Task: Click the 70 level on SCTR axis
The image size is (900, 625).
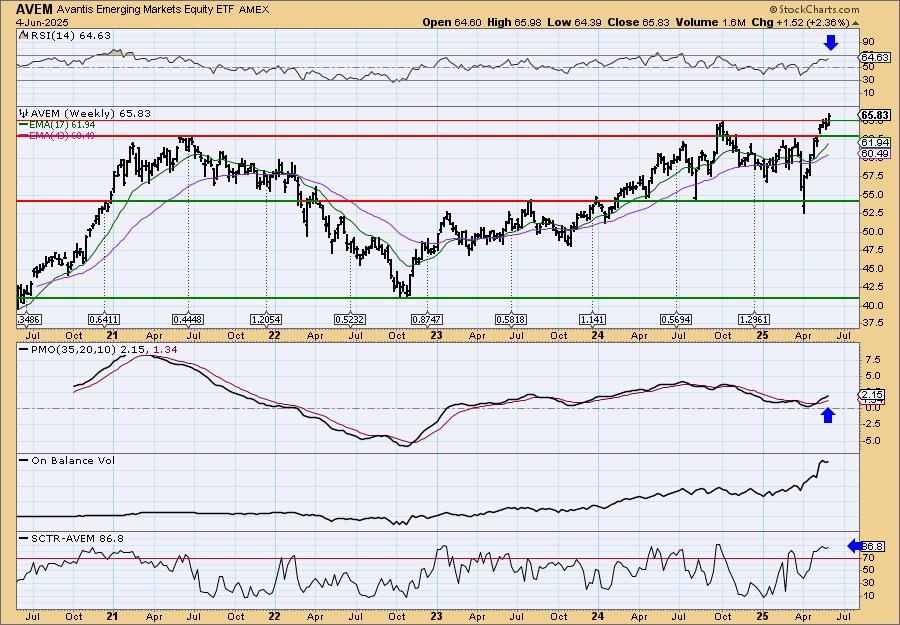Action: tap(868, 557)
